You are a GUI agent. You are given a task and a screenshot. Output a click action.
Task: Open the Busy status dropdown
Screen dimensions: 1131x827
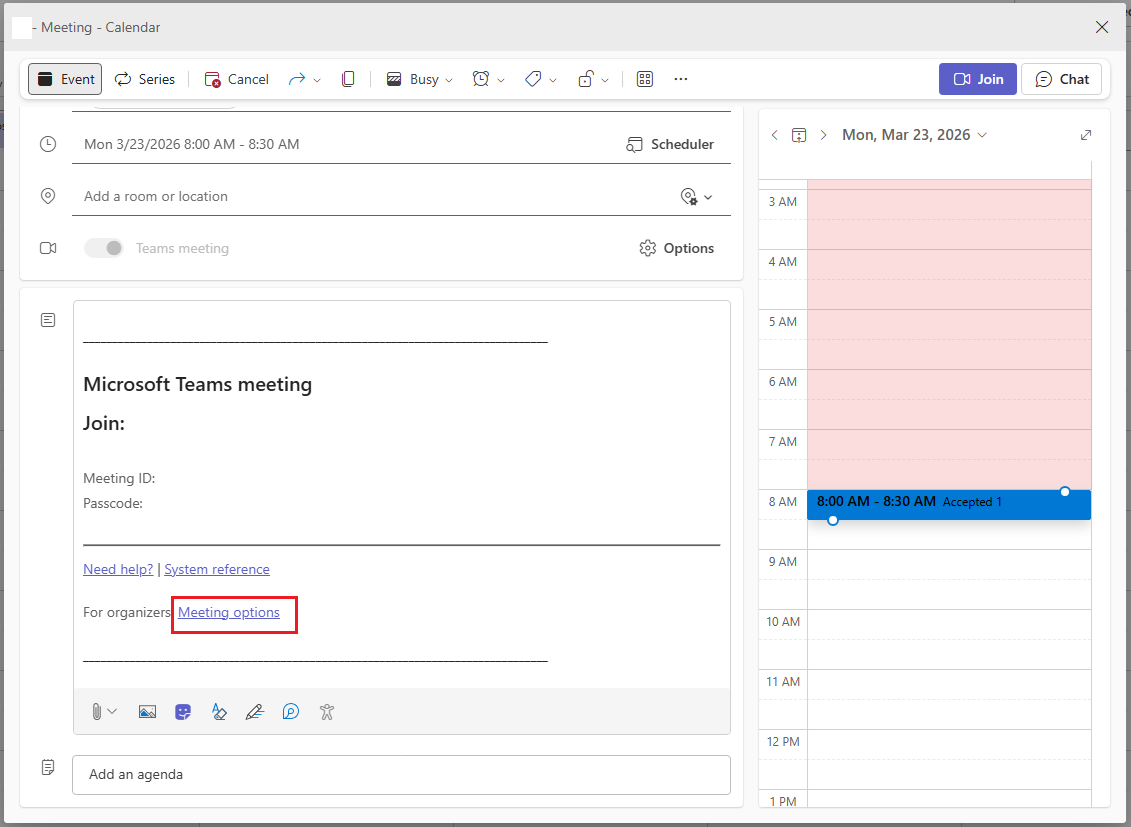click(x=419, y=79)
